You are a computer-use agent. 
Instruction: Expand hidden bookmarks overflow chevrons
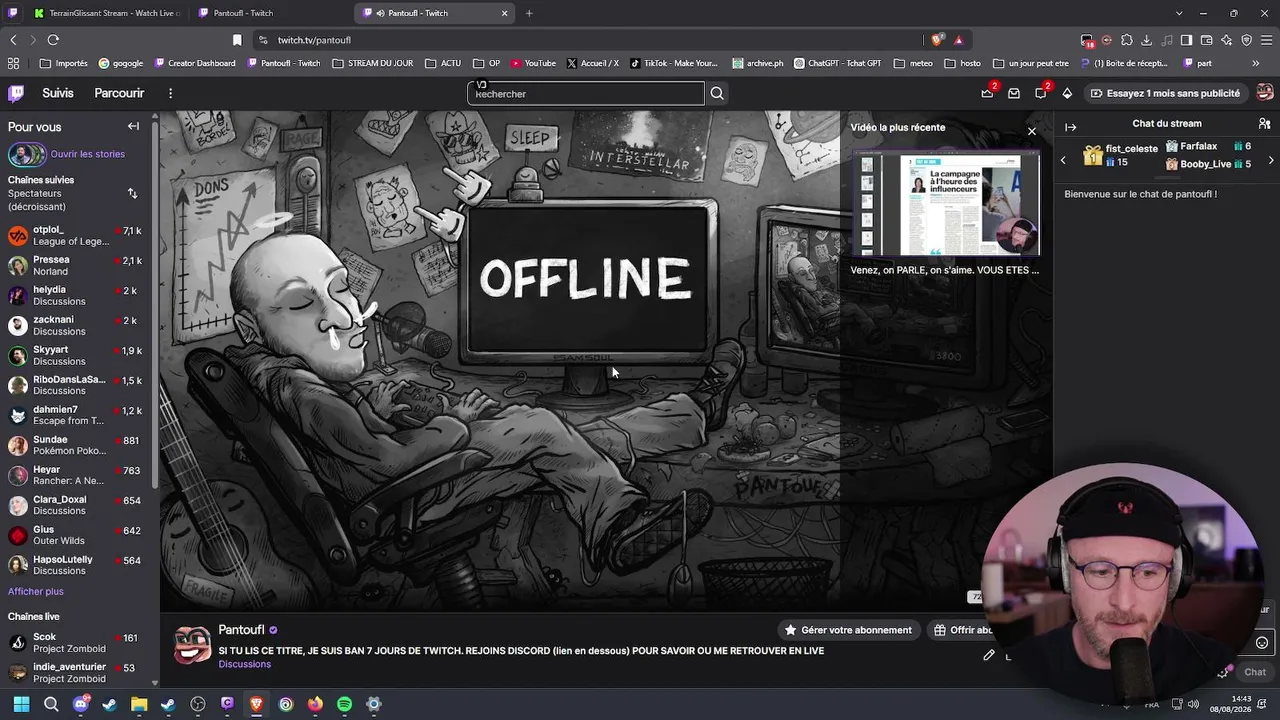1256,63
